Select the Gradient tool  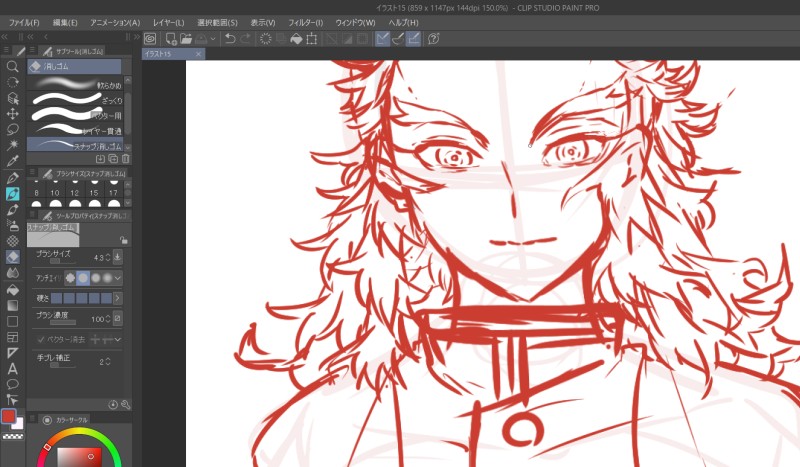click(12, 305)
